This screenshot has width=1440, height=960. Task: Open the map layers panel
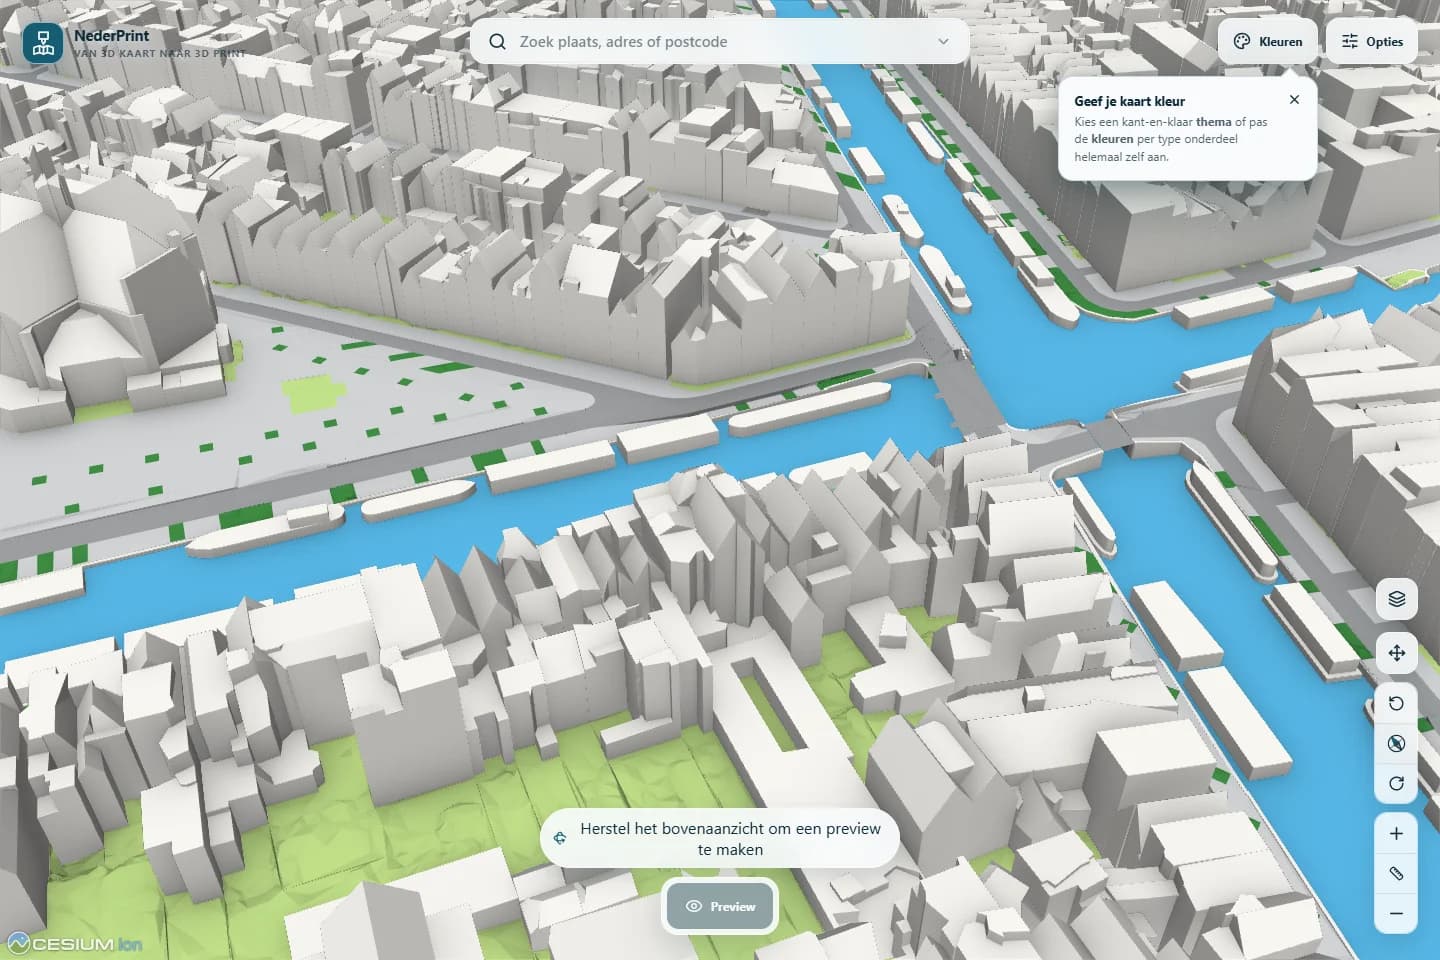coord(1397,599)
